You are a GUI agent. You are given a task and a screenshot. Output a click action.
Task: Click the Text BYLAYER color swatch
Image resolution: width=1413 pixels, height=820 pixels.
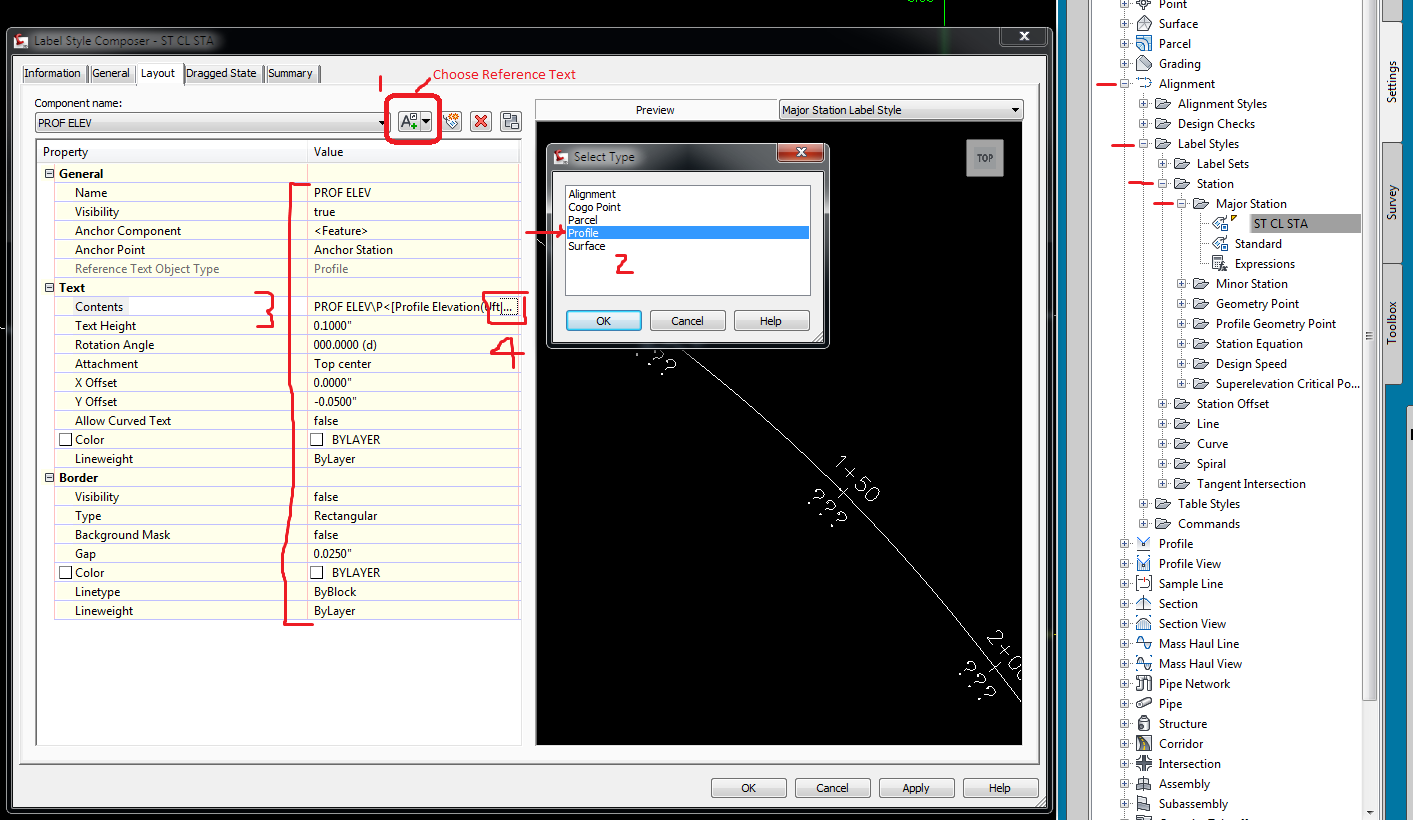316,440
